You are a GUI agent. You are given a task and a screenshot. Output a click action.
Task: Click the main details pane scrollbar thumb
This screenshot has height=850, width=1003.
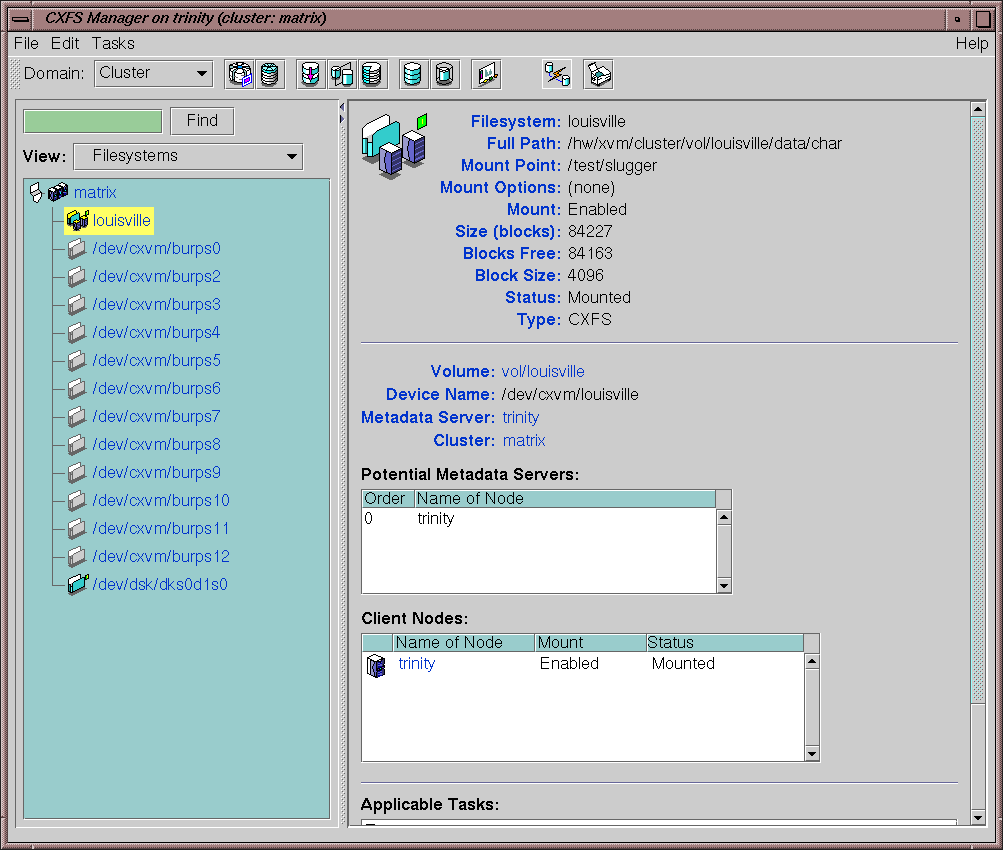pyautogui.click(x=977, y=410)
